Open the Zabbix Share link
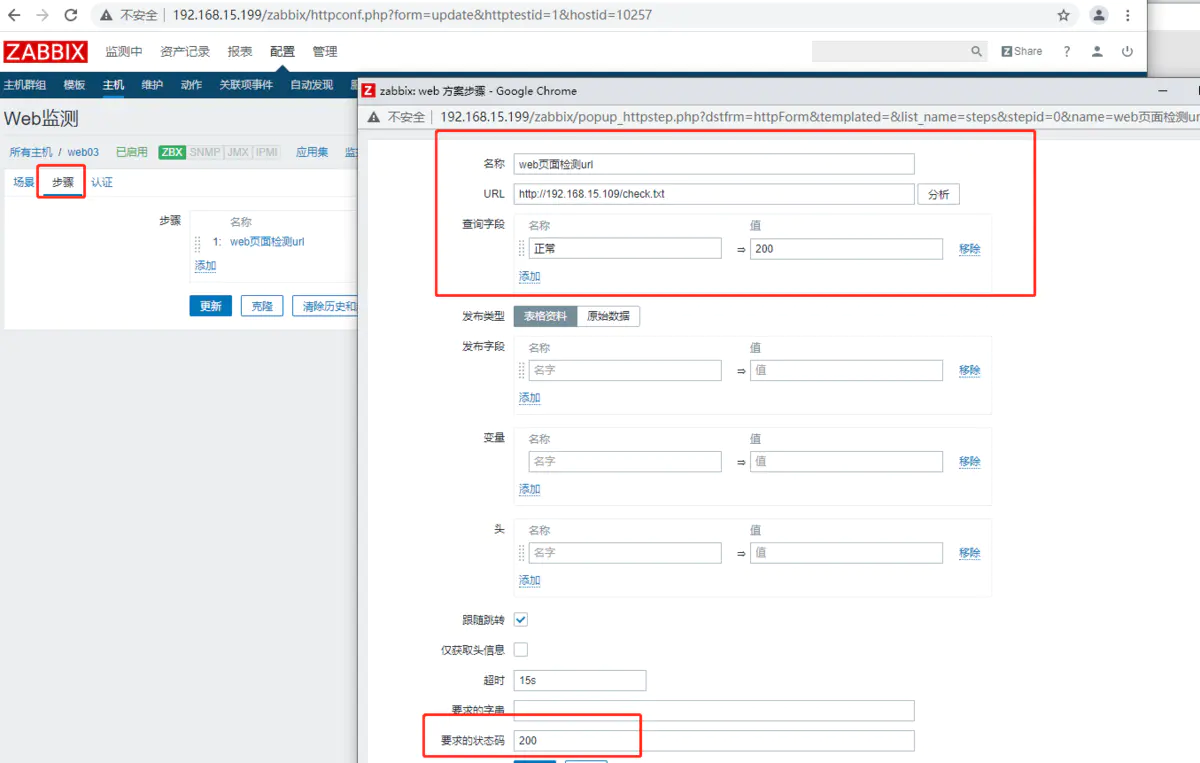This screenshot has width=1200, height=763. coord(1022,51)
